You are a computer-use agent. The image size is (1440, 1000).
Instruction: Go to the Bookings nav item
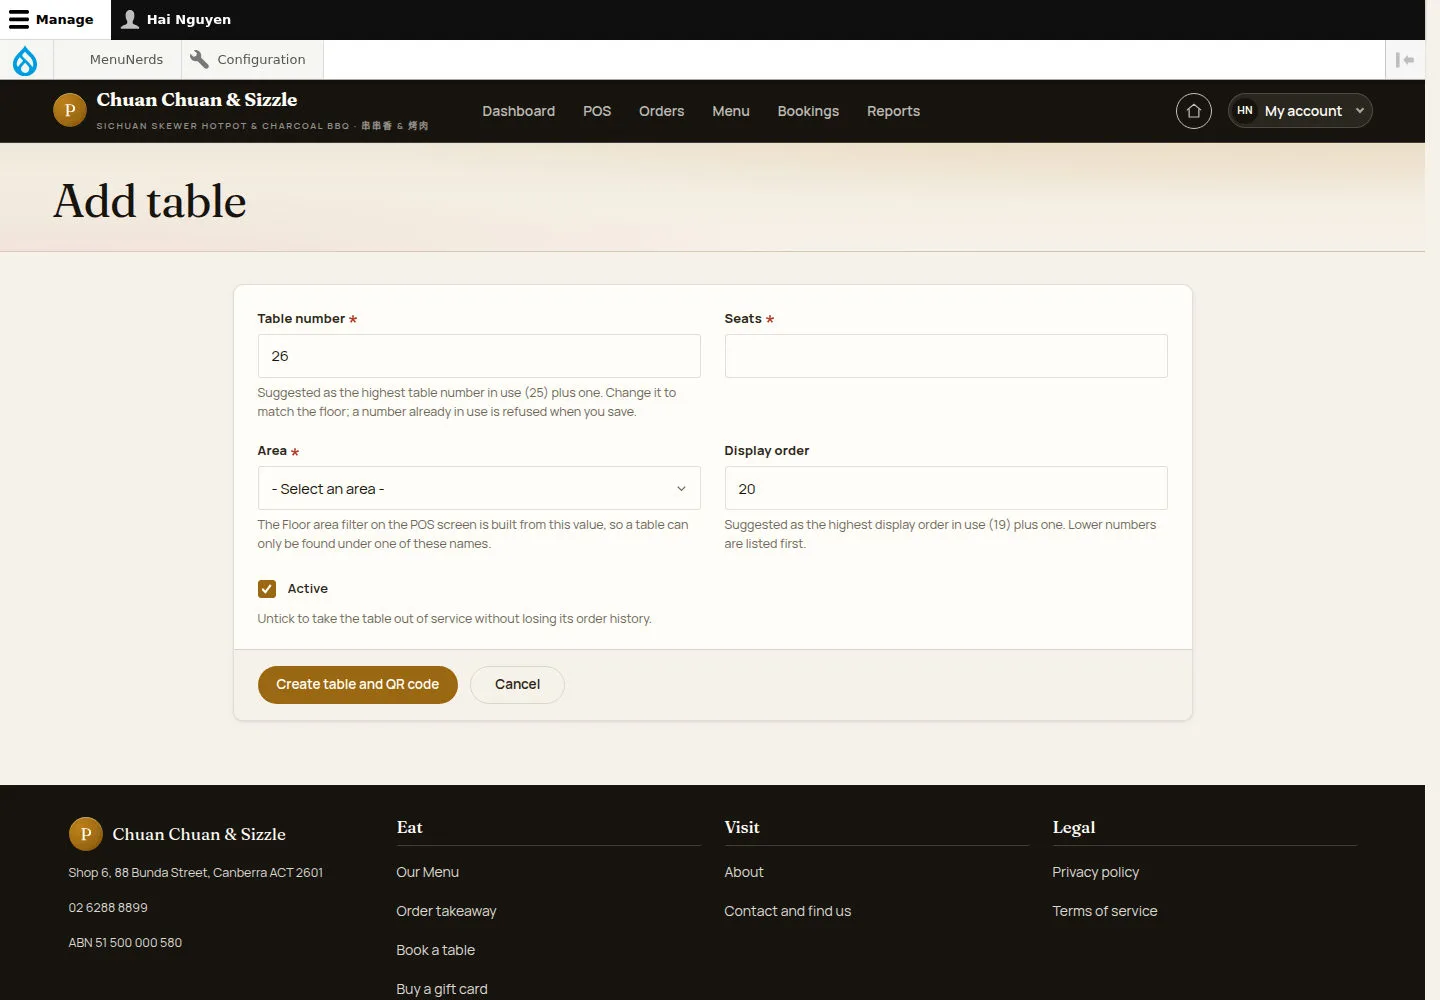[x=808, y=111]
